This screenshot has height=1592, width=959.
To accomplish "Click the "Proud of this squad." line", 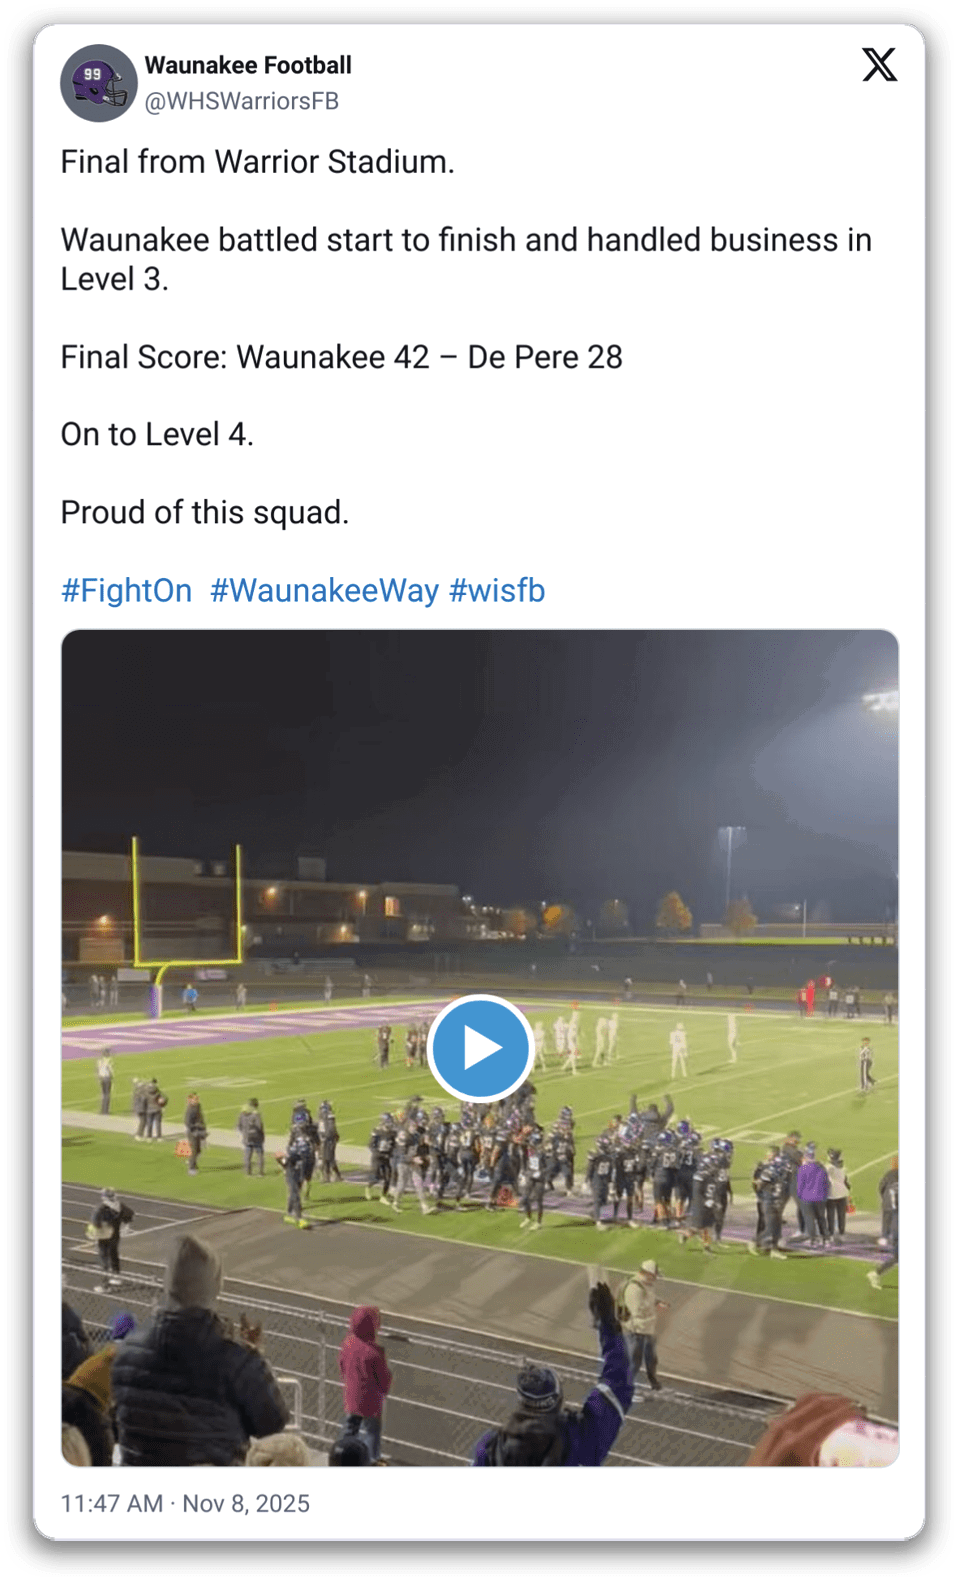I will [205, 512].
